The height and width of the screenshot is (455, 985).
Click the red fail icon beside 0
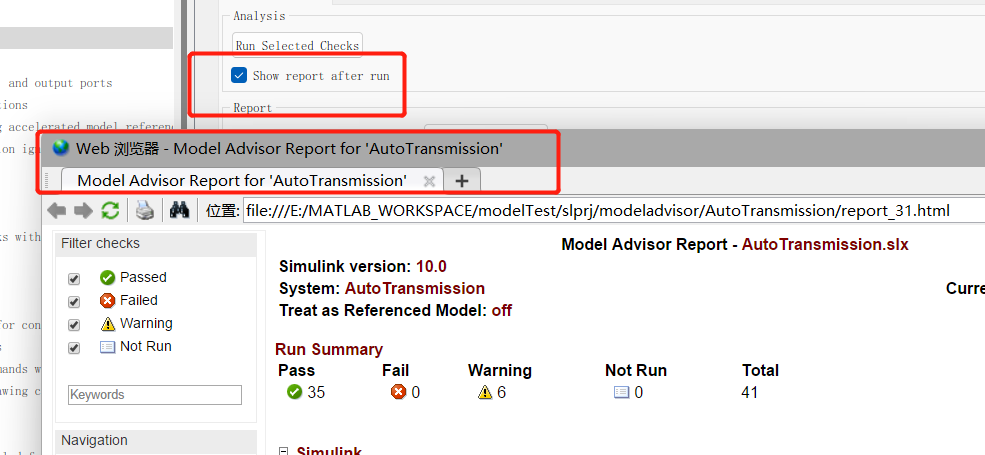click(398, 392)
